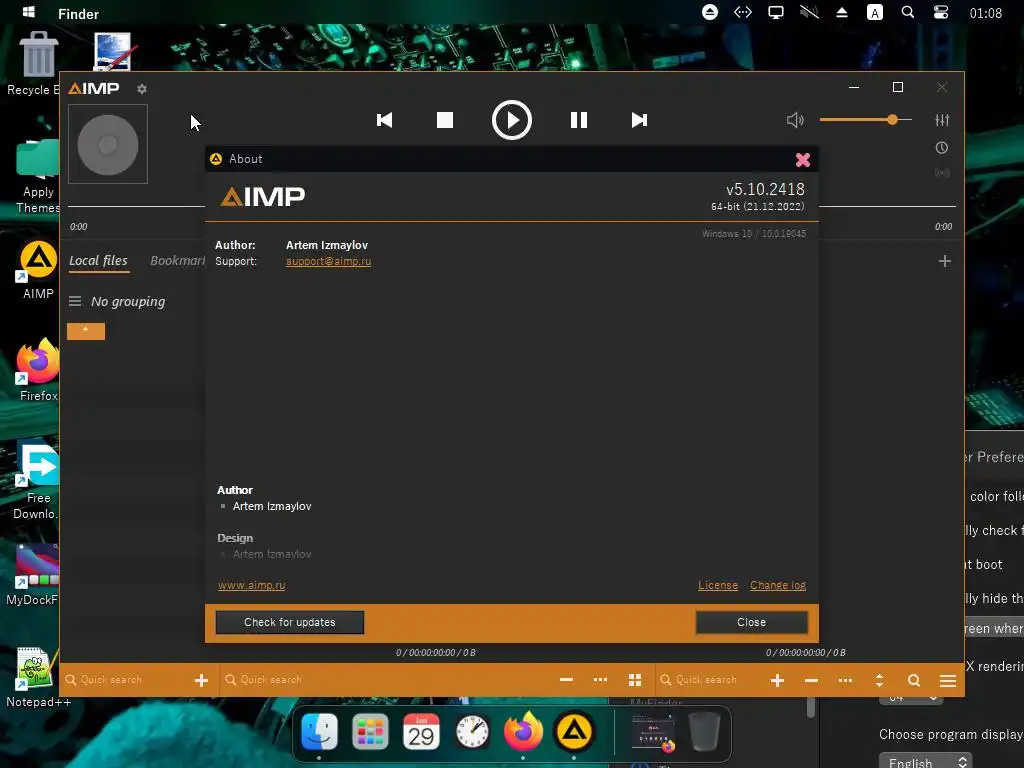Open the Calendar dock icon
Viewport: 1024px width, 768px height.
pyautogui.click(x=421, y=731)
